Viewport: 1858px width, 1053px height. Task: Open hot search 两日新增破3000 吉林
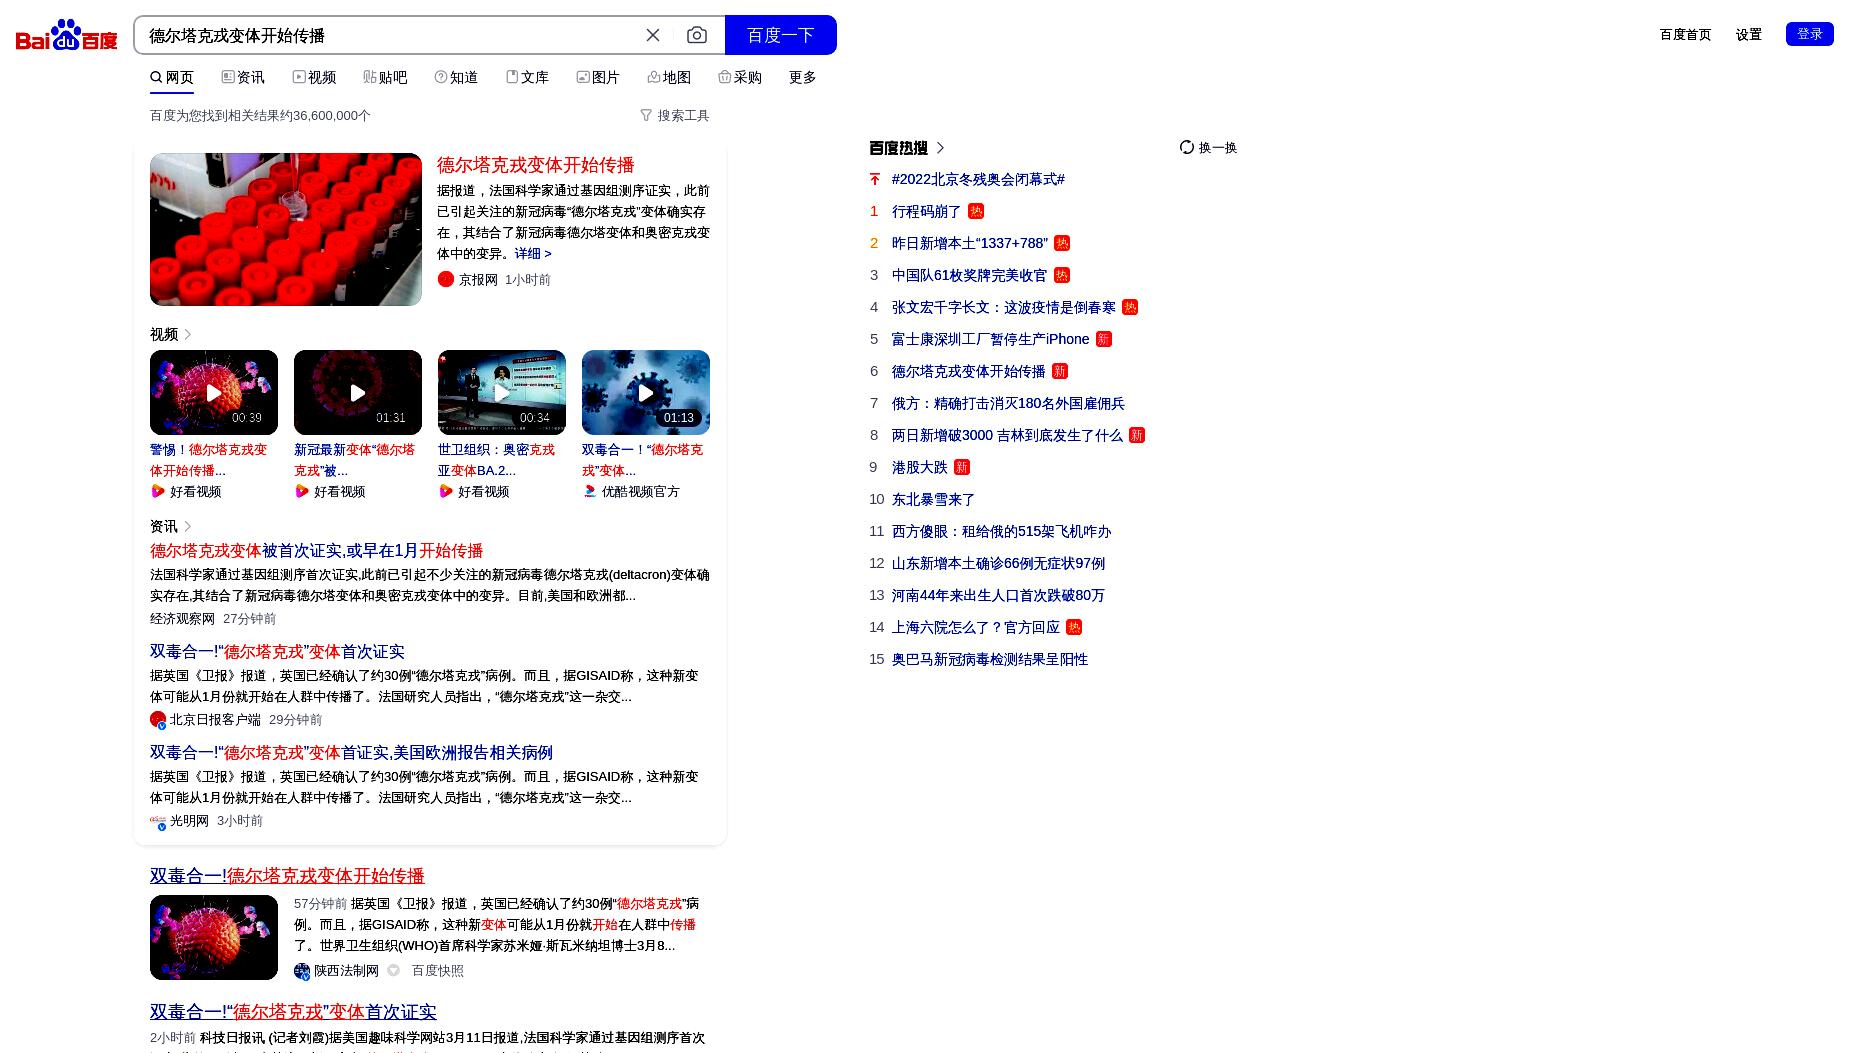1007,436
